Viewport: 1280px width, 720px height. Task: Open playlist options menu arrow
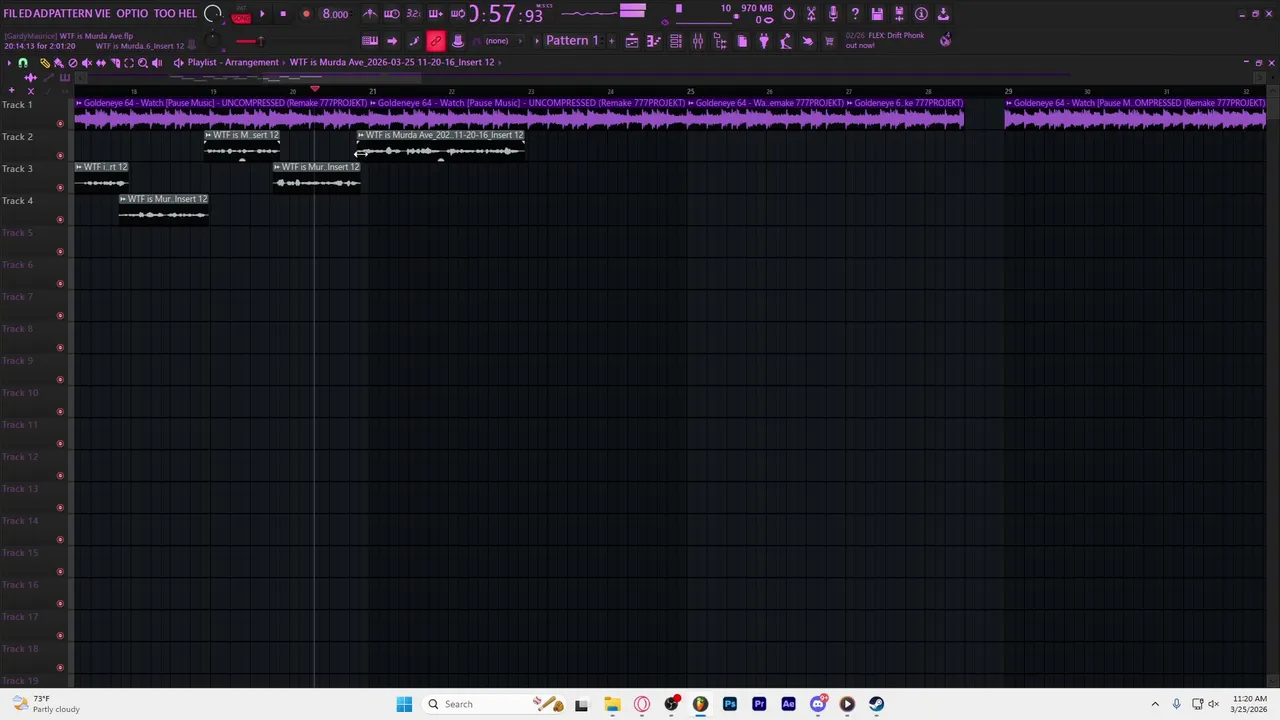pos(9,62)
